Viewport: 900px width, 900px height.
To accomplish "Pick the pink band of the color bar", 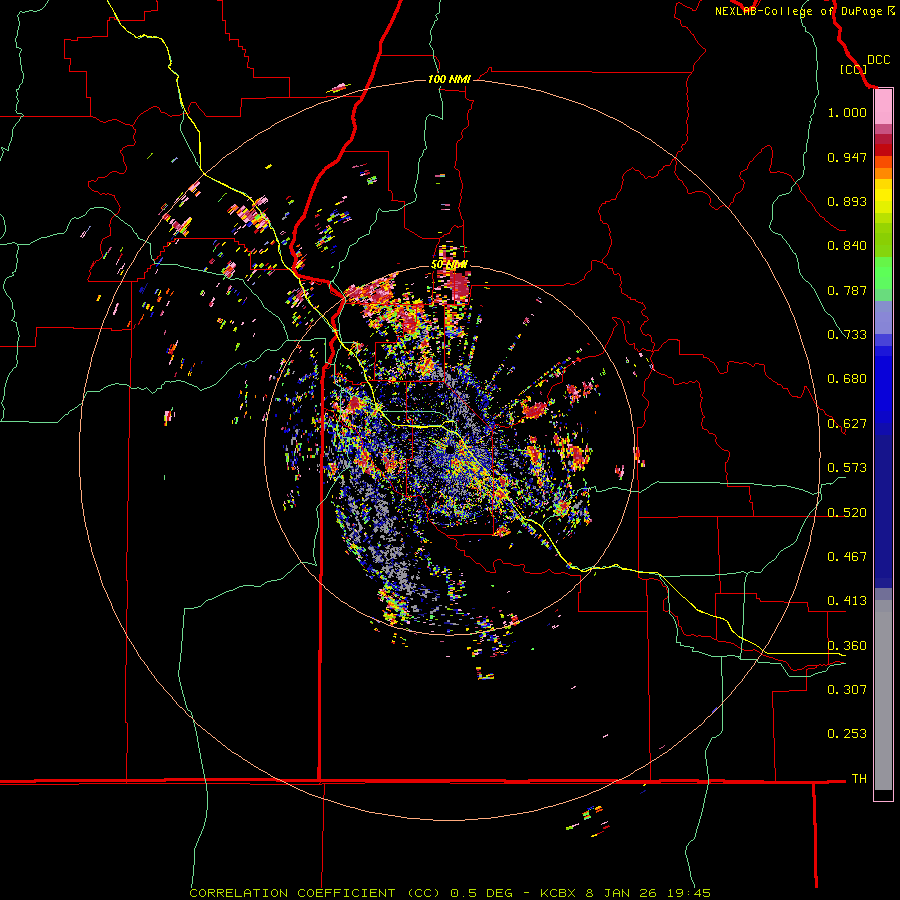I will 883,107.
